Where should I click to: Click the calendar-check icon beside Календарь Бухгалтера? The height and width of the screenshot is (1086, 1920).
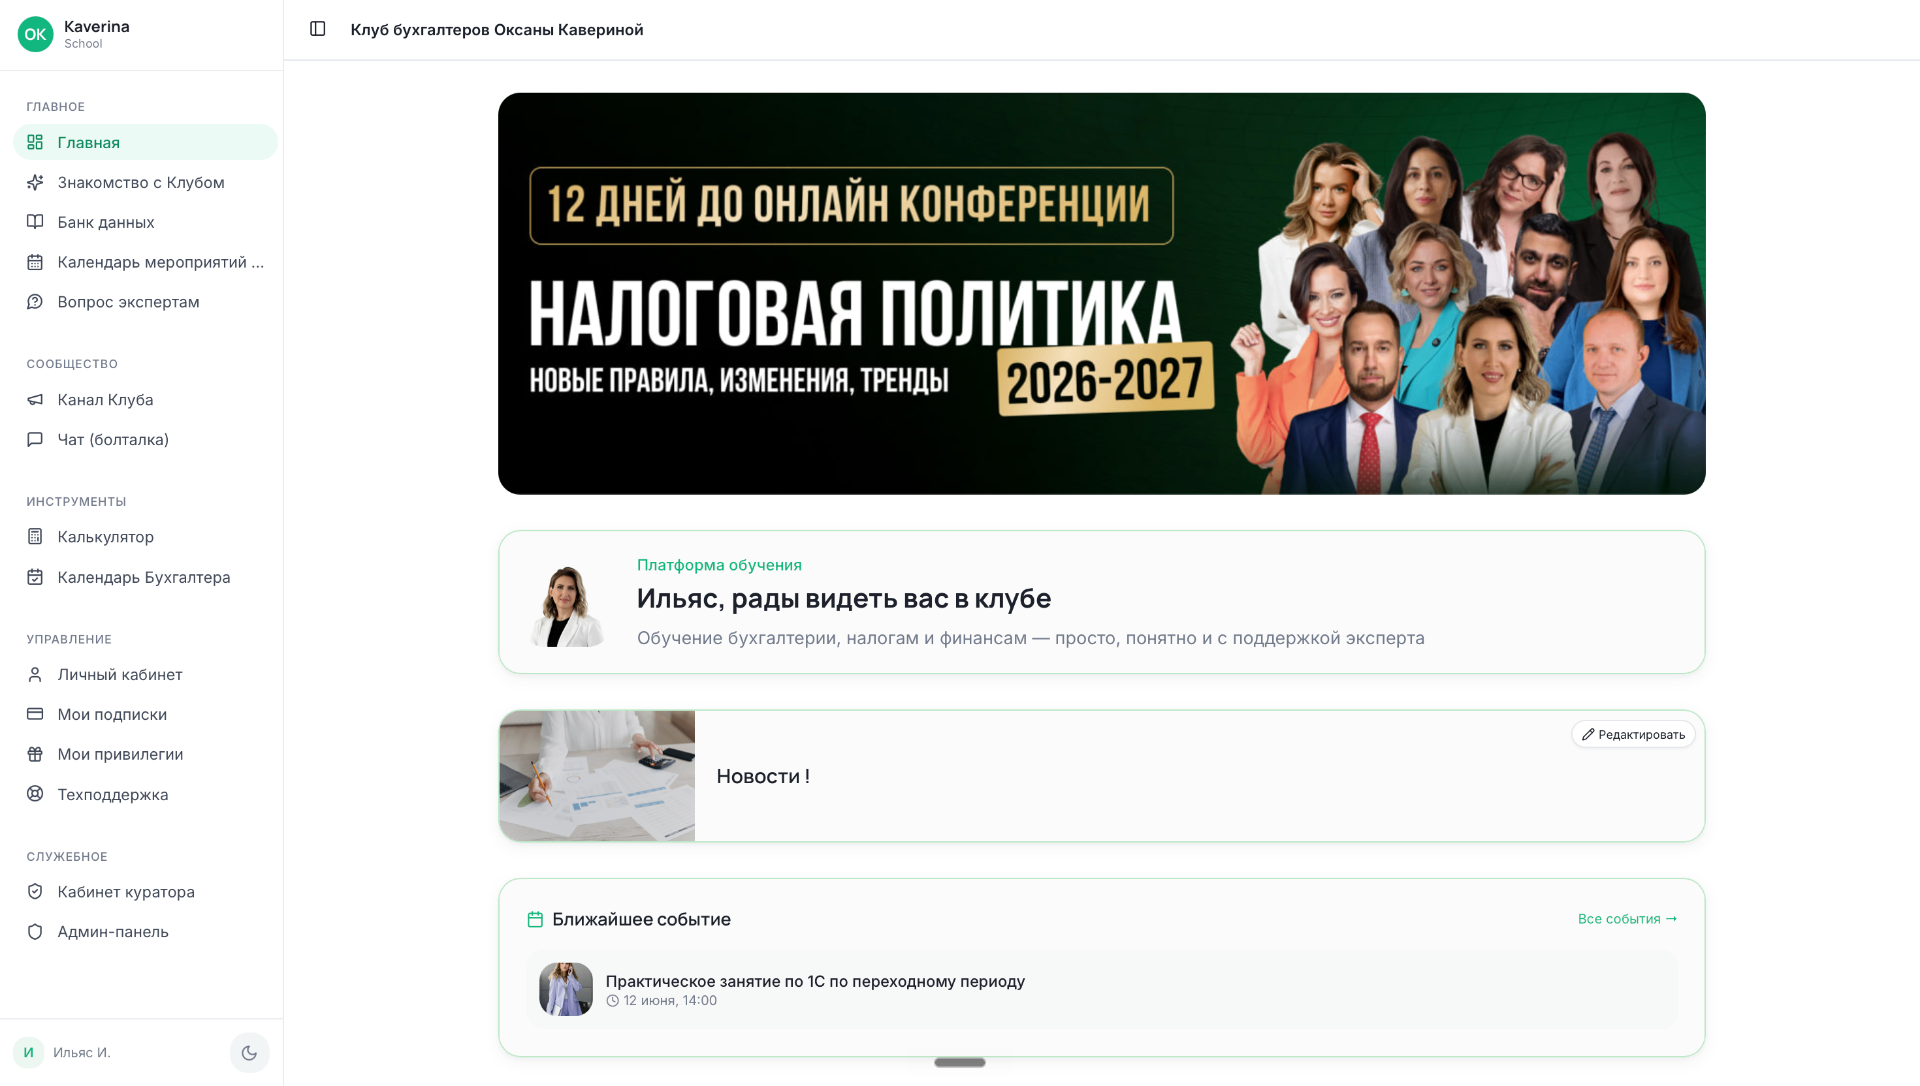[x=35, y=577]
